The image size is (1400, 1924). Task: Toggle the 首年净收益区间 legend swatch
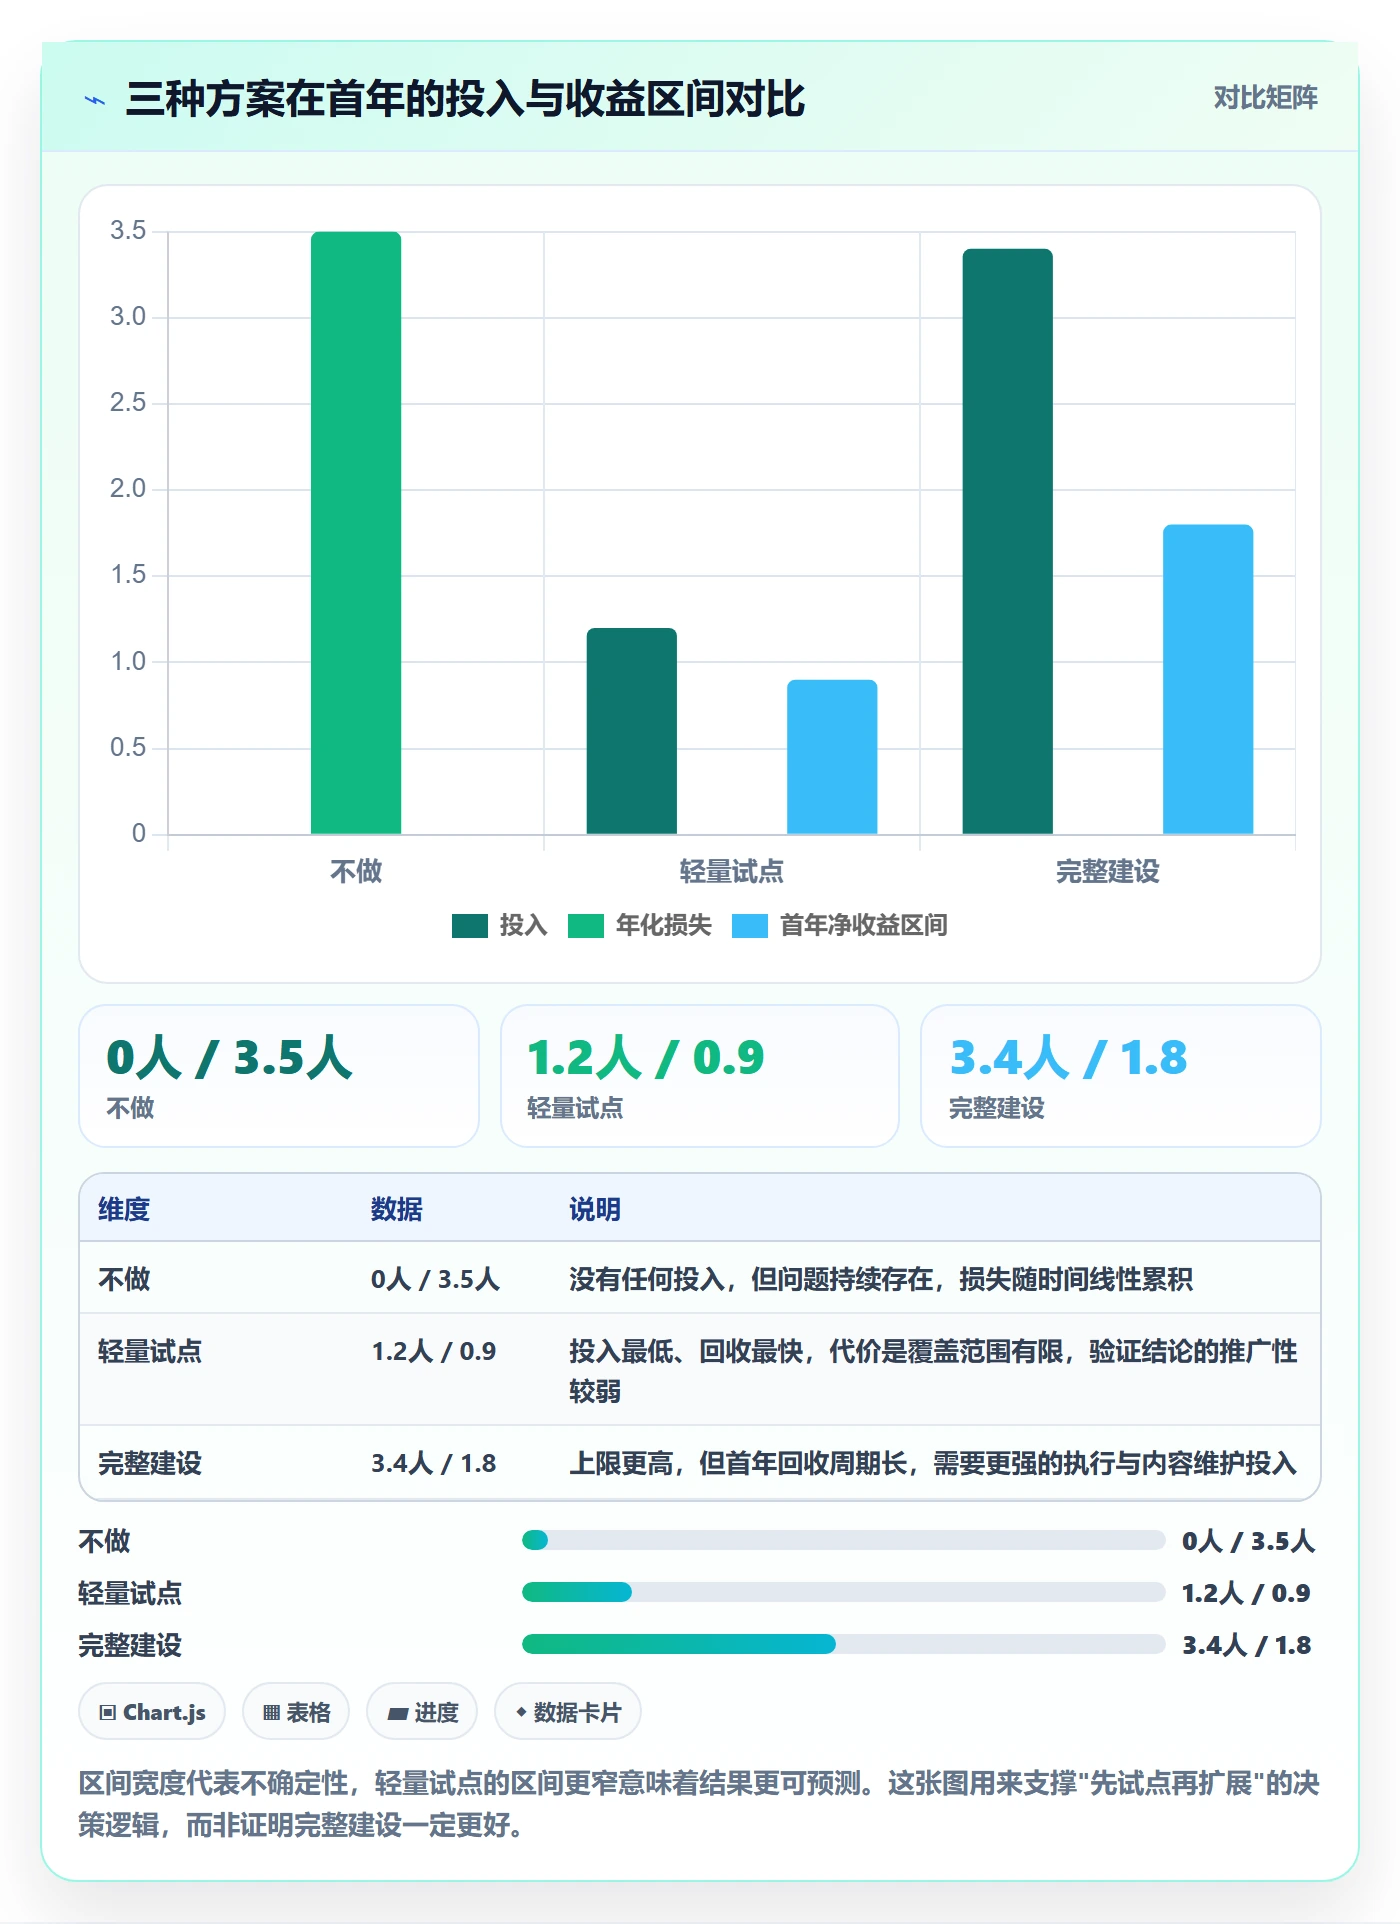pos(750,926)
